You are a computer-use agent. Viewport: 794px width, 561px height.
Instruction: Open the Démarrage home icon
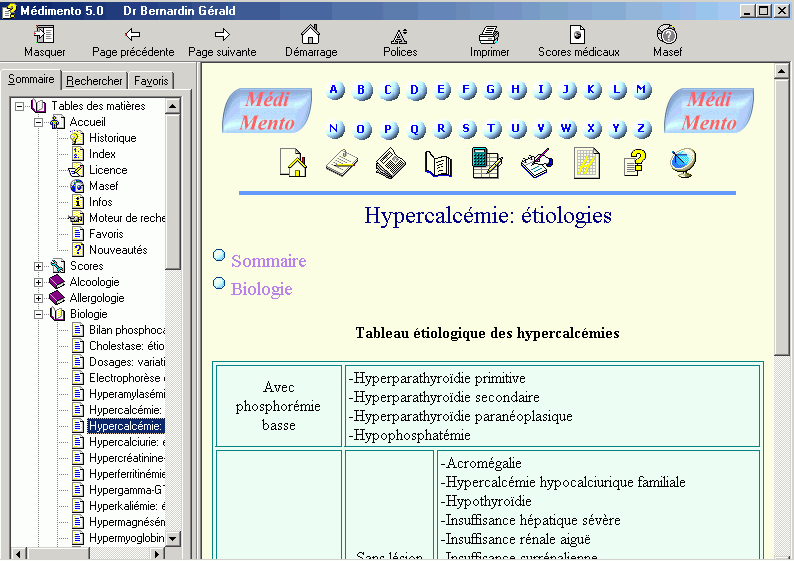tap(310, 34)
